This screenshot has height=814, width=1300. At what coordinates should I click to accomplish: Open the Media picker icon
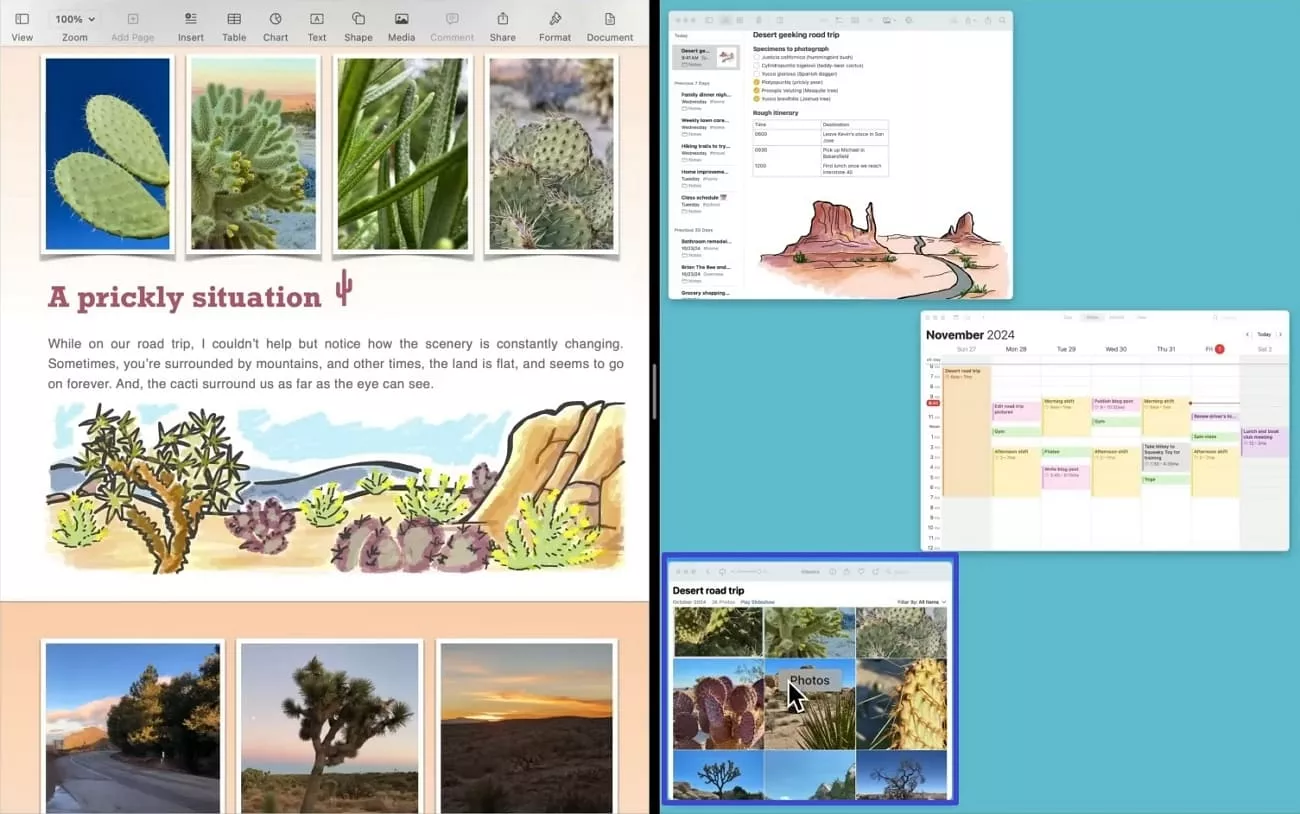pyautogui.click(x=401, y=19)
